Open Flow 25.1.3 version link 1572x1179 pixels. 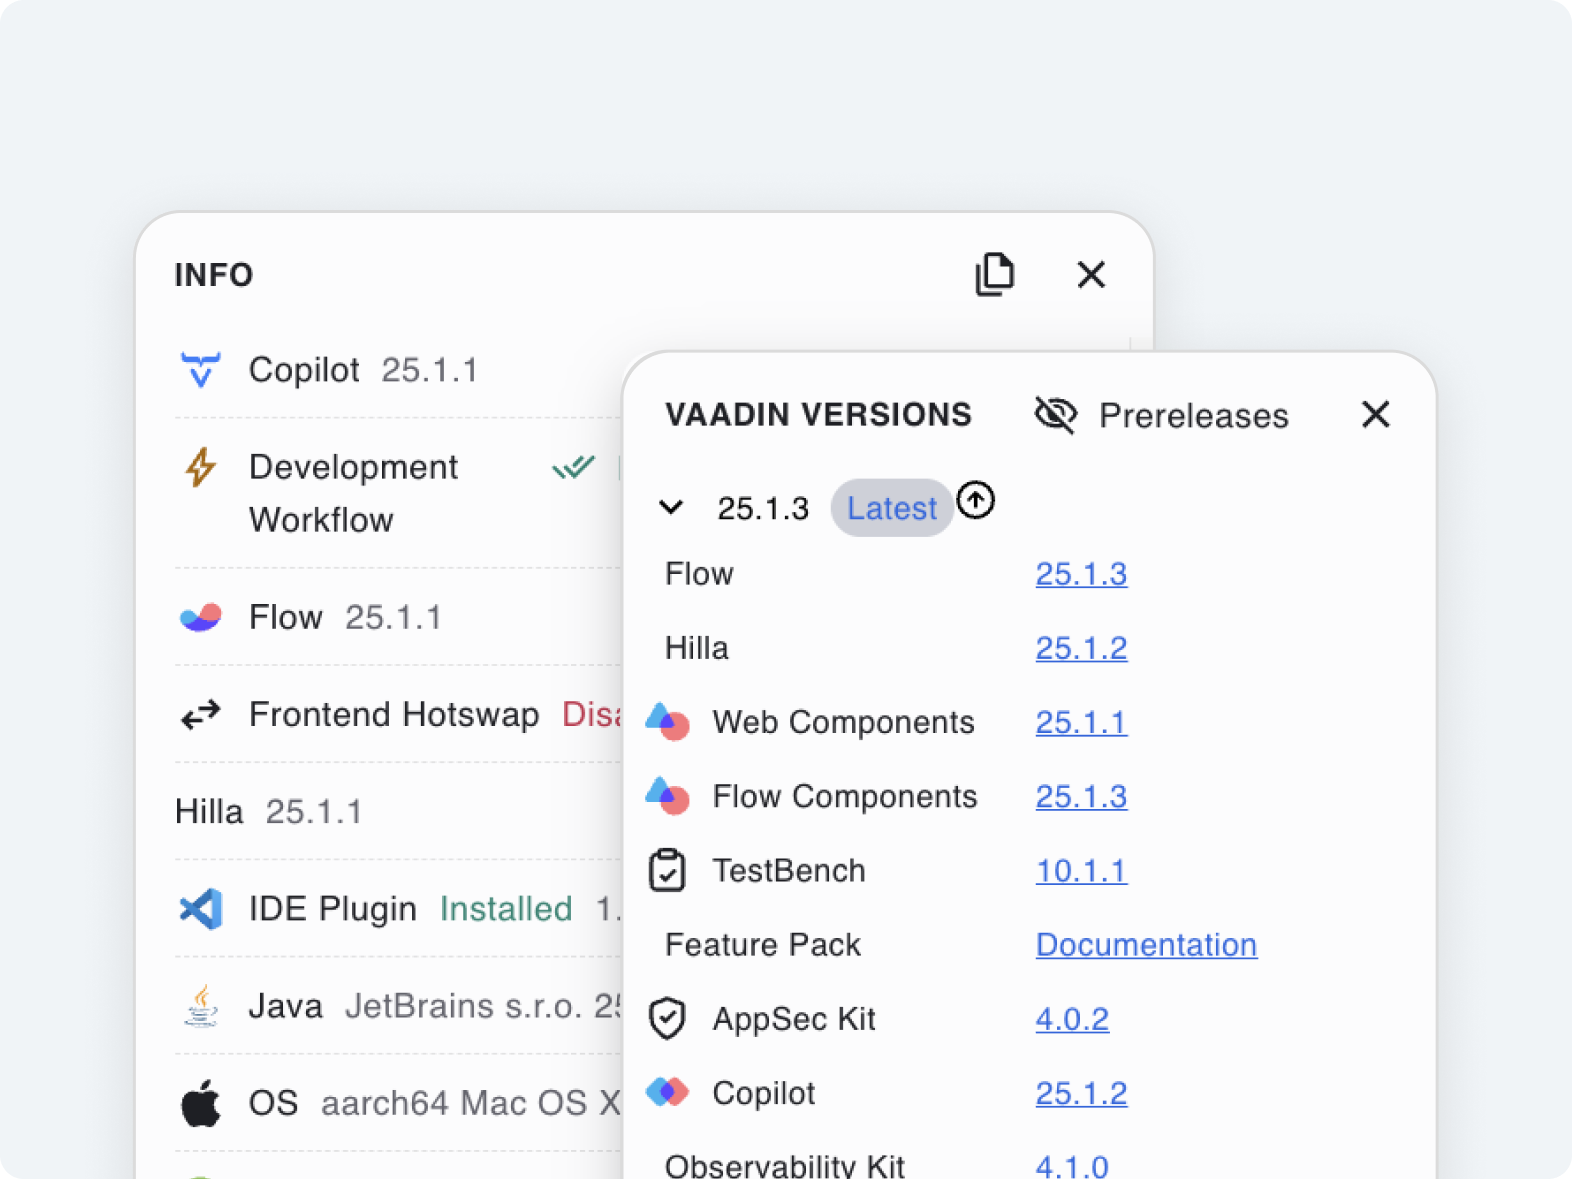point(1081,574)
